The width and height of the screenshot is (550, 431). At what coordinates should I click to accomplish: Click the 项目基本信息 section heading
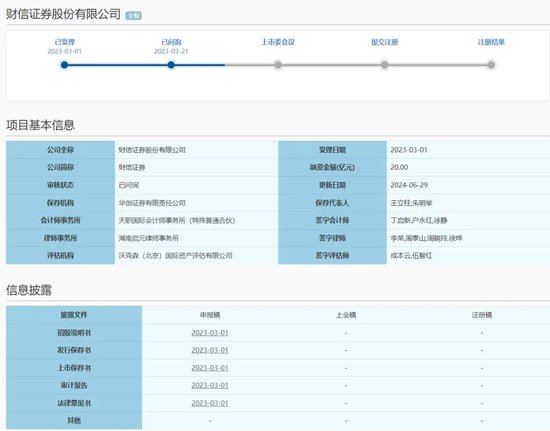pyautogui.click(x=40, y=125)
